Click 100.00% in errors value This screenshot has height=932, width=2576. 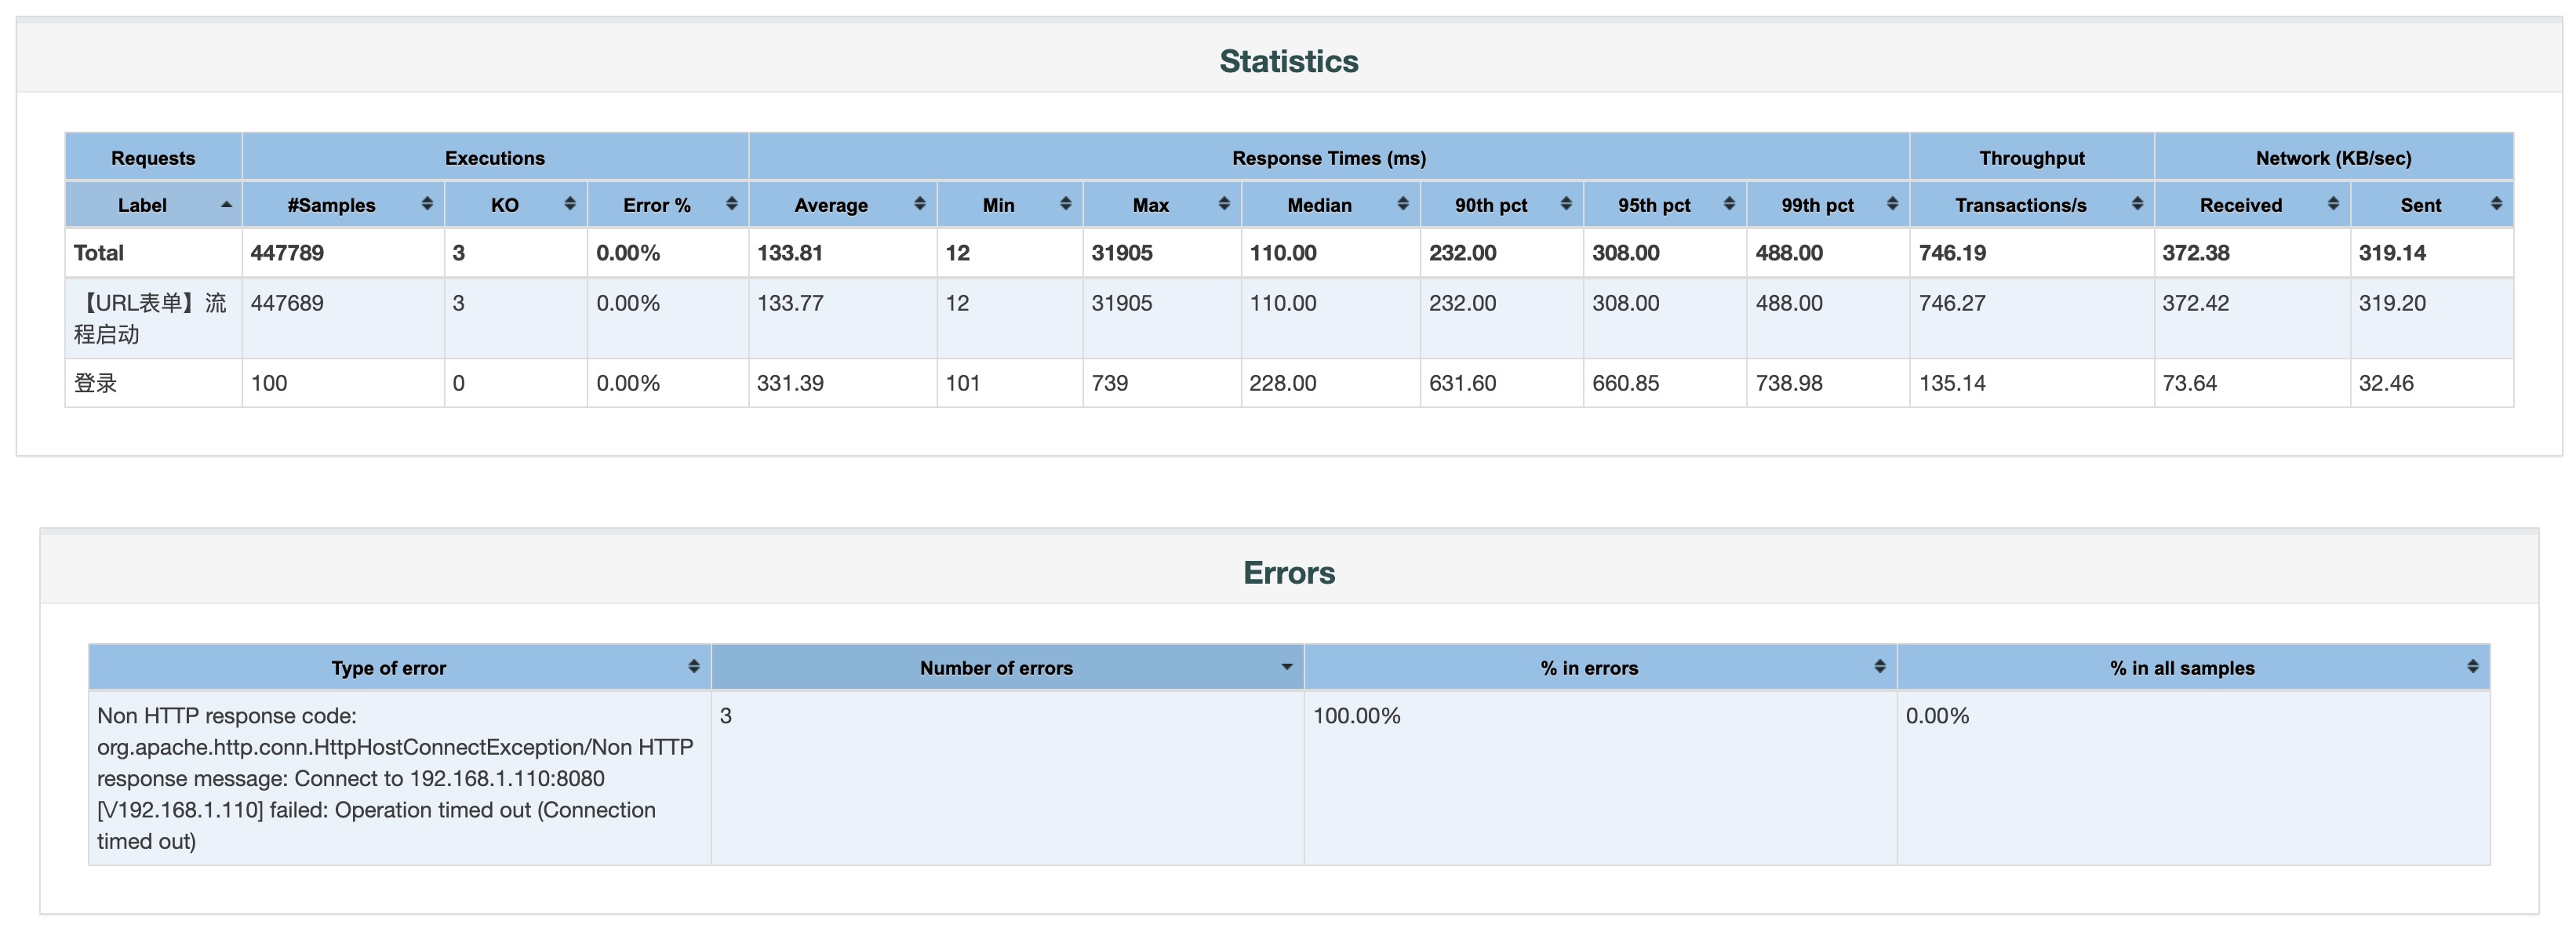pos(1356,716)
